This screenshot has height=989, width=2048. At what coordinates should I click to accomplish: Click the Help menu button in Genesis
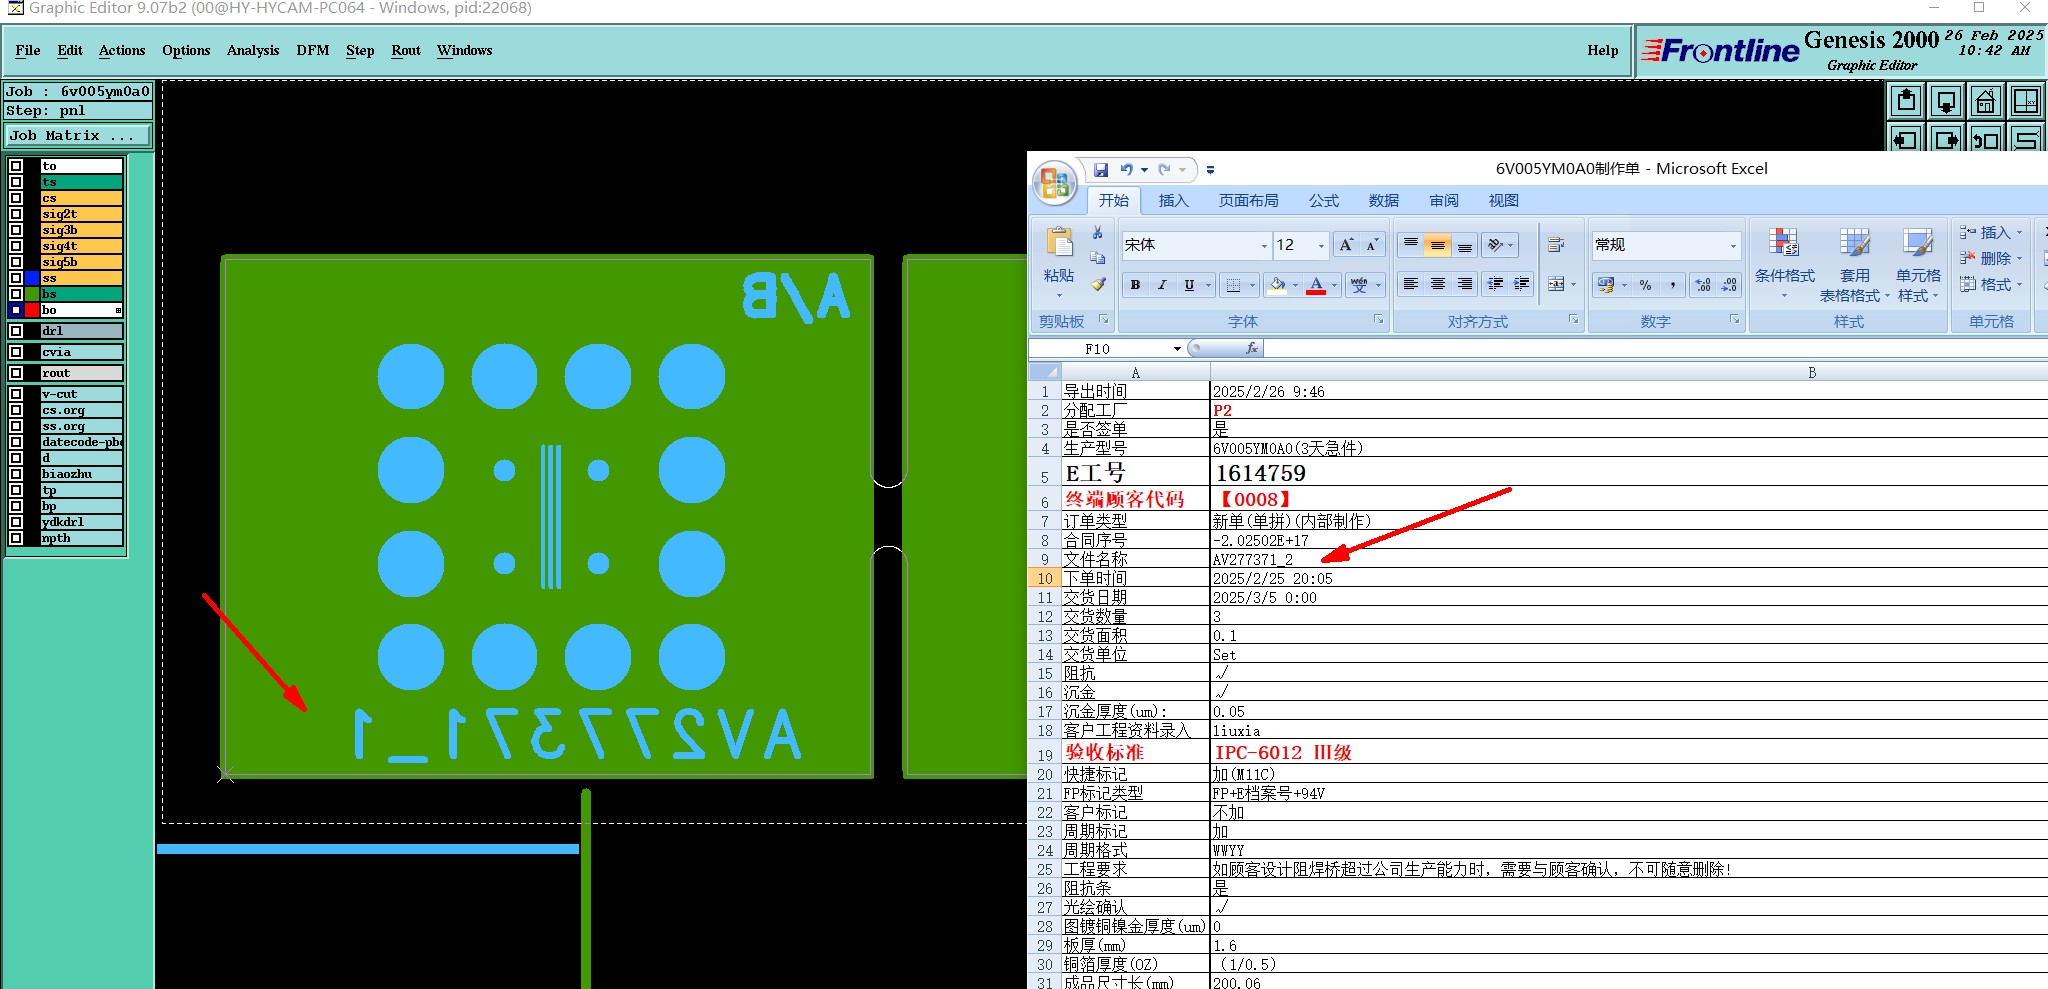[1602, 50]
